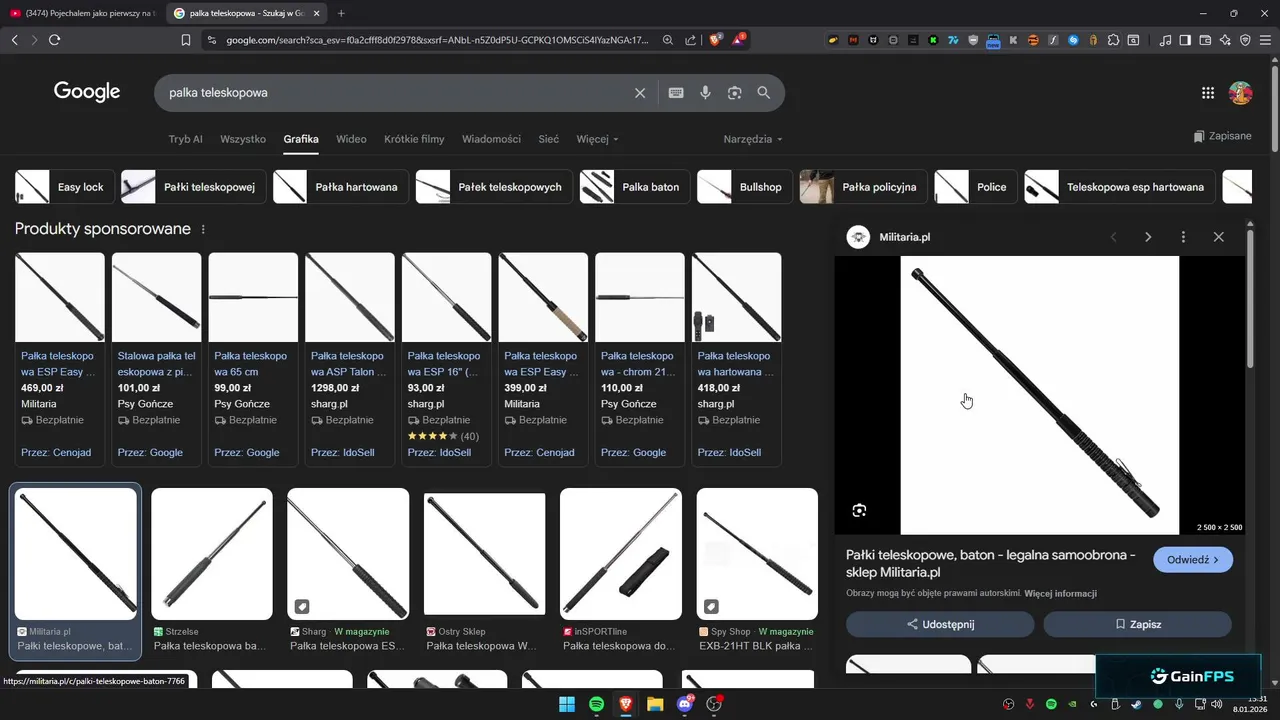Open the on-screen keyboard input tool

[676, 93]
